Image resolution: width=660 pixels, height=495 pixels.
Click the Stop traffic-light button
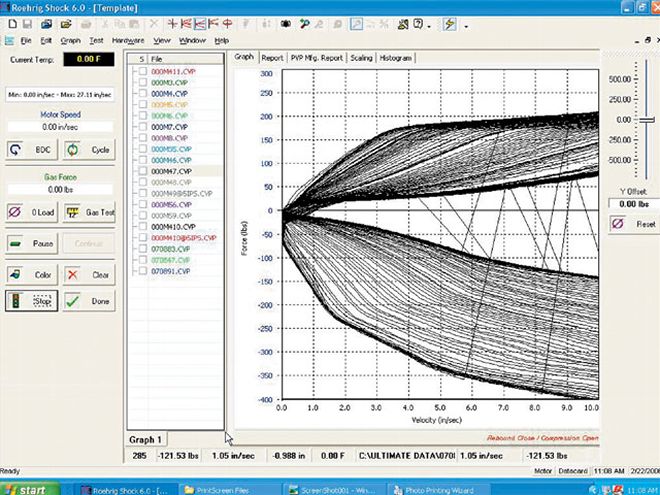[32, 301]
